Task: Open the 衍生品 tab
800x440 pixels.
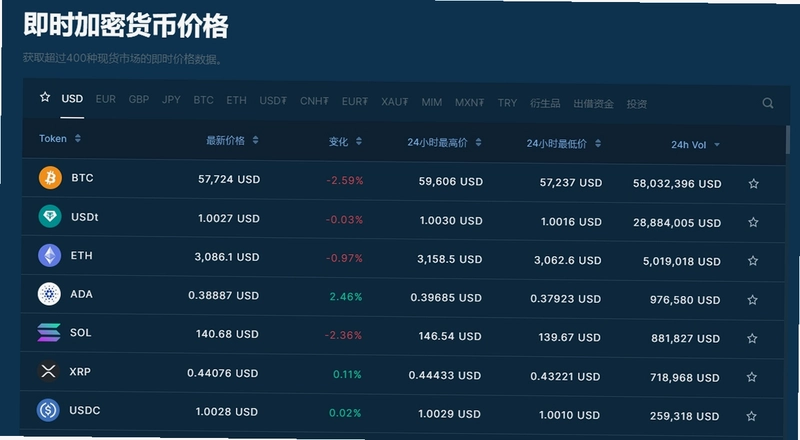Action: tap(545, 103)
